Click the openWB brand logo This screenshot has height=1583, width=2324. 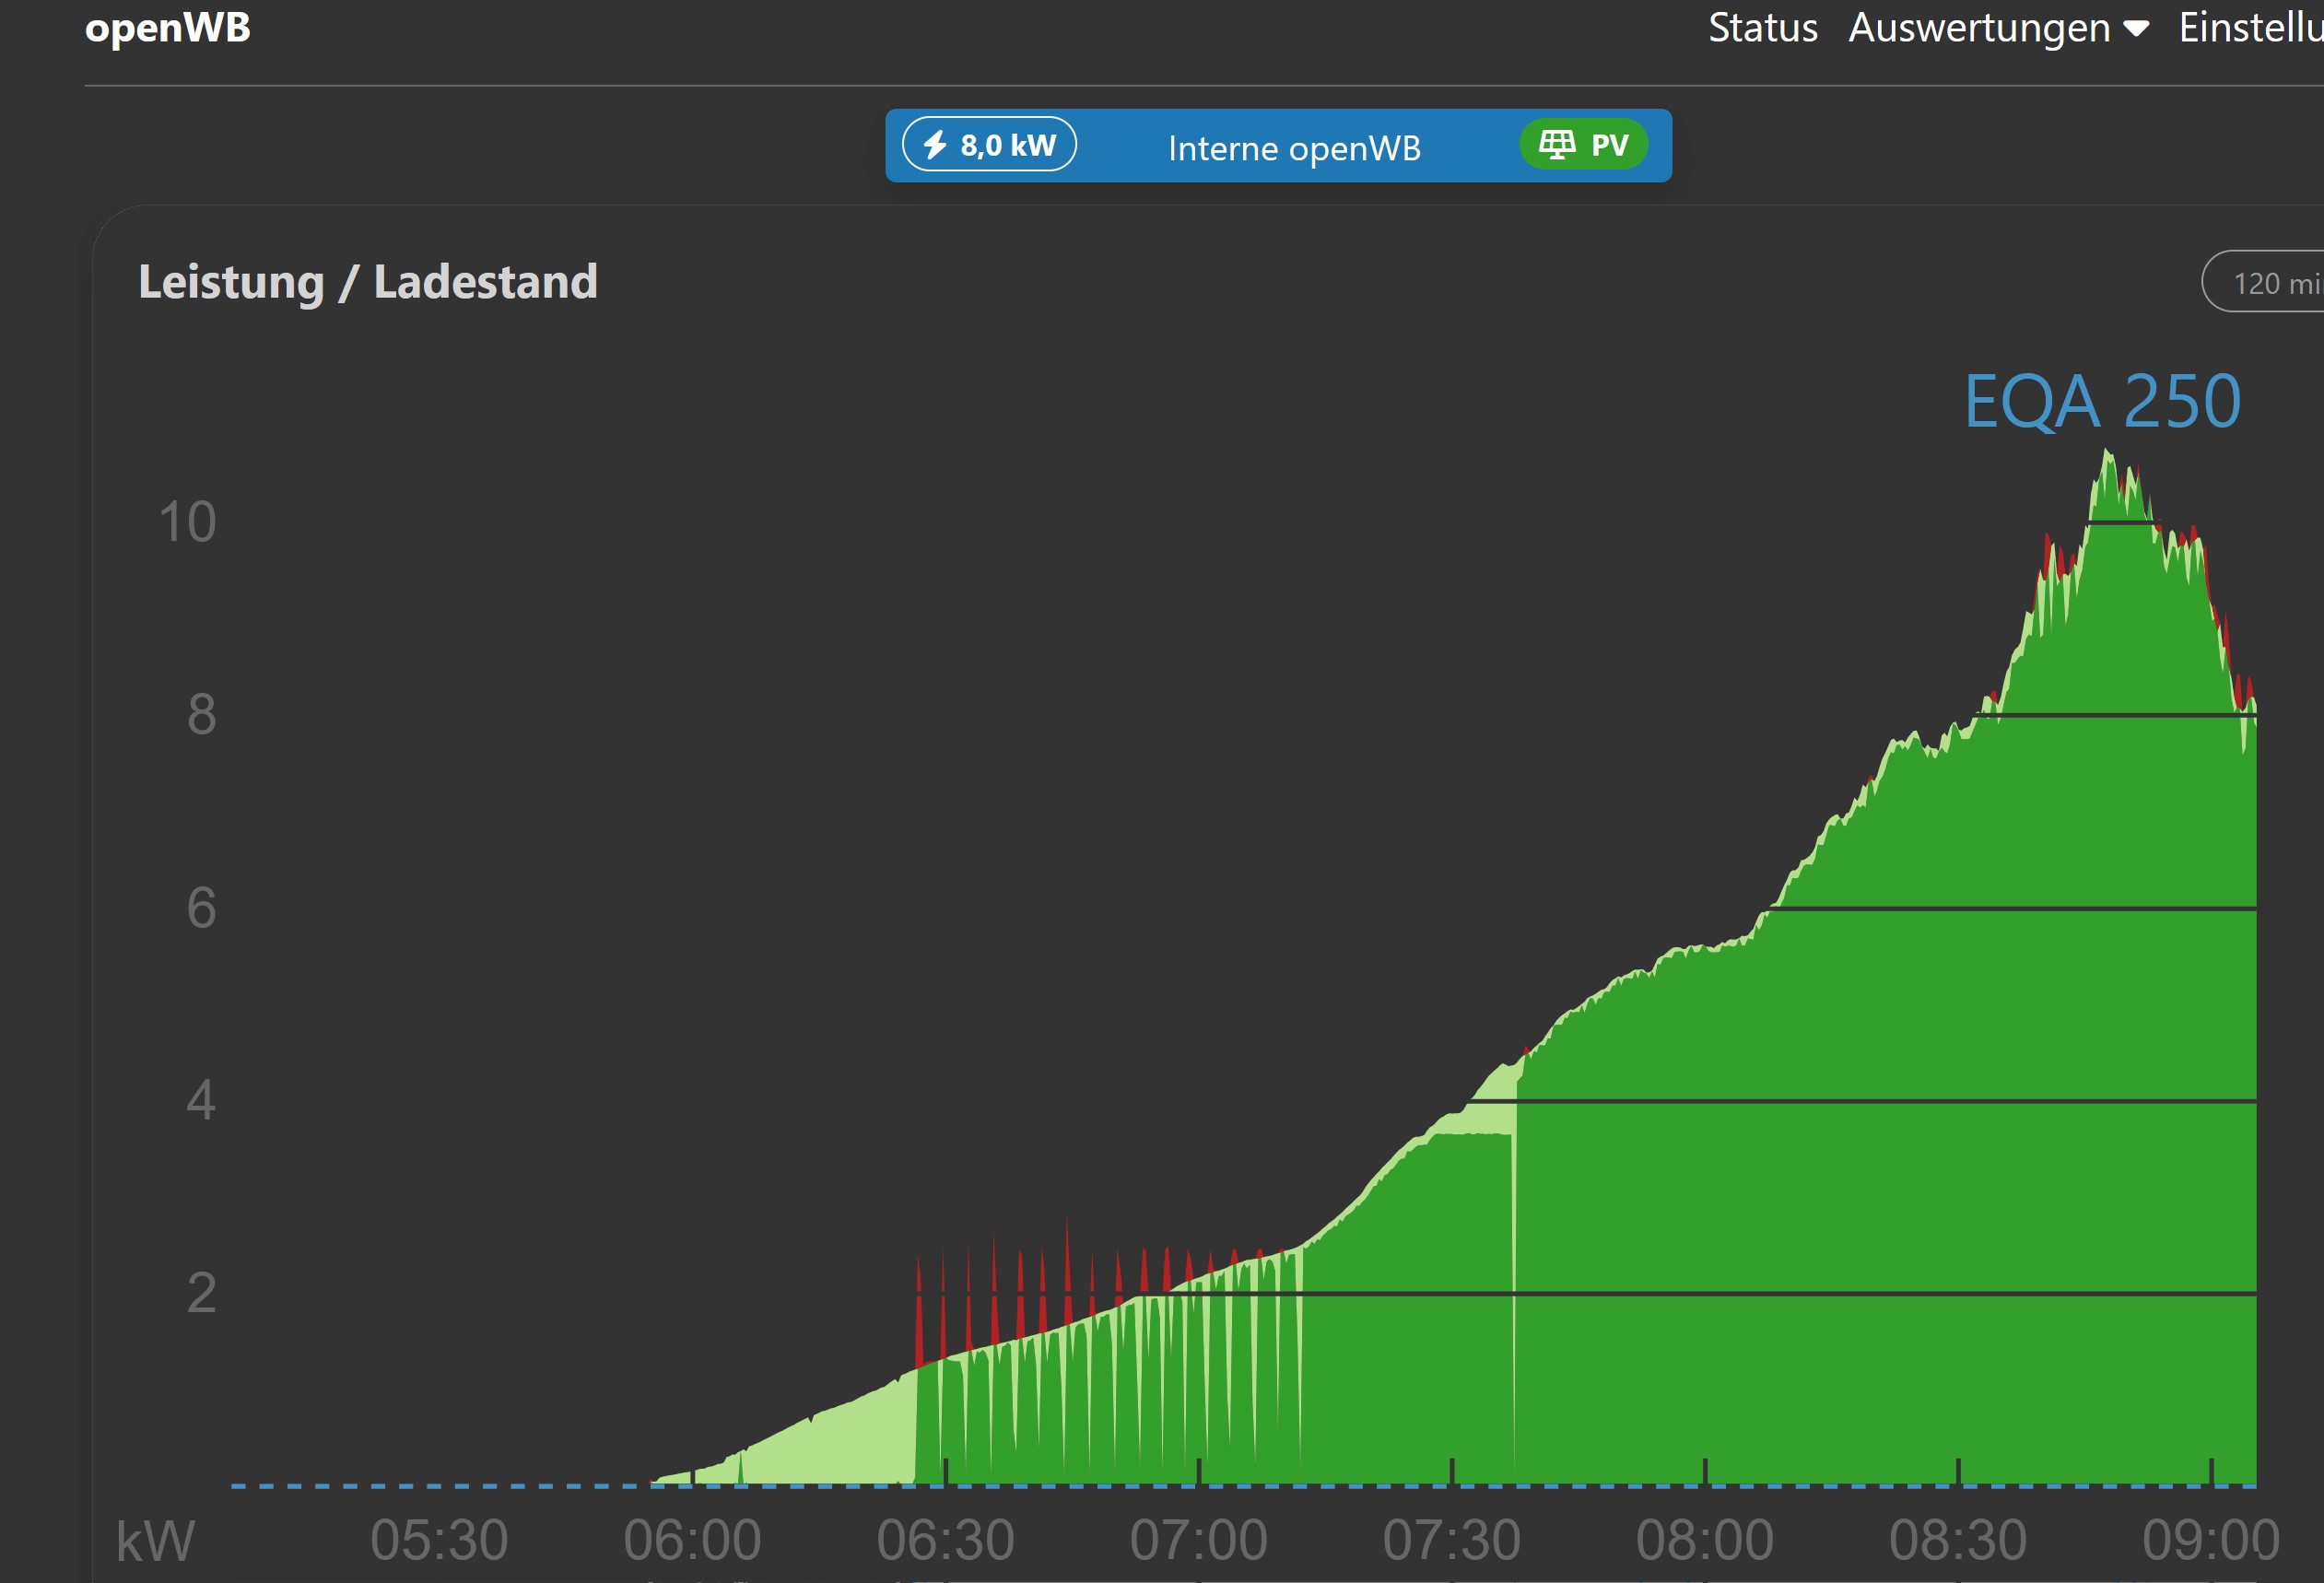(x=167, y=27)
